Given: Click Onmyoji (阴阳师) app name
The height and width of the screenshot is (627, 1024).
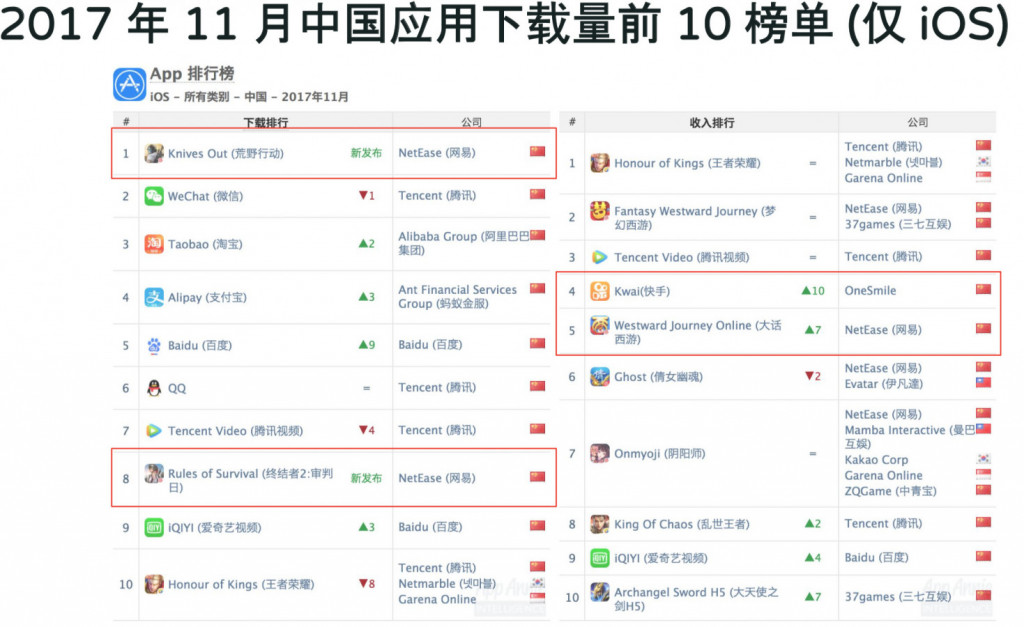Looking at the screenshot, I should click(x=660, y=454).
